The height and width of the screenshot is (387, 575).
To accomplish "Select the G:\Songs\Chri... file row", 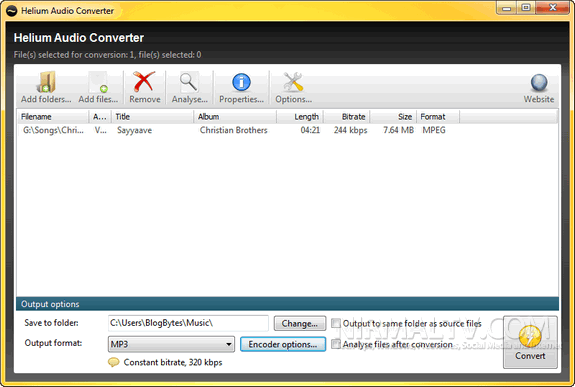I will click(x=288, y=130).
